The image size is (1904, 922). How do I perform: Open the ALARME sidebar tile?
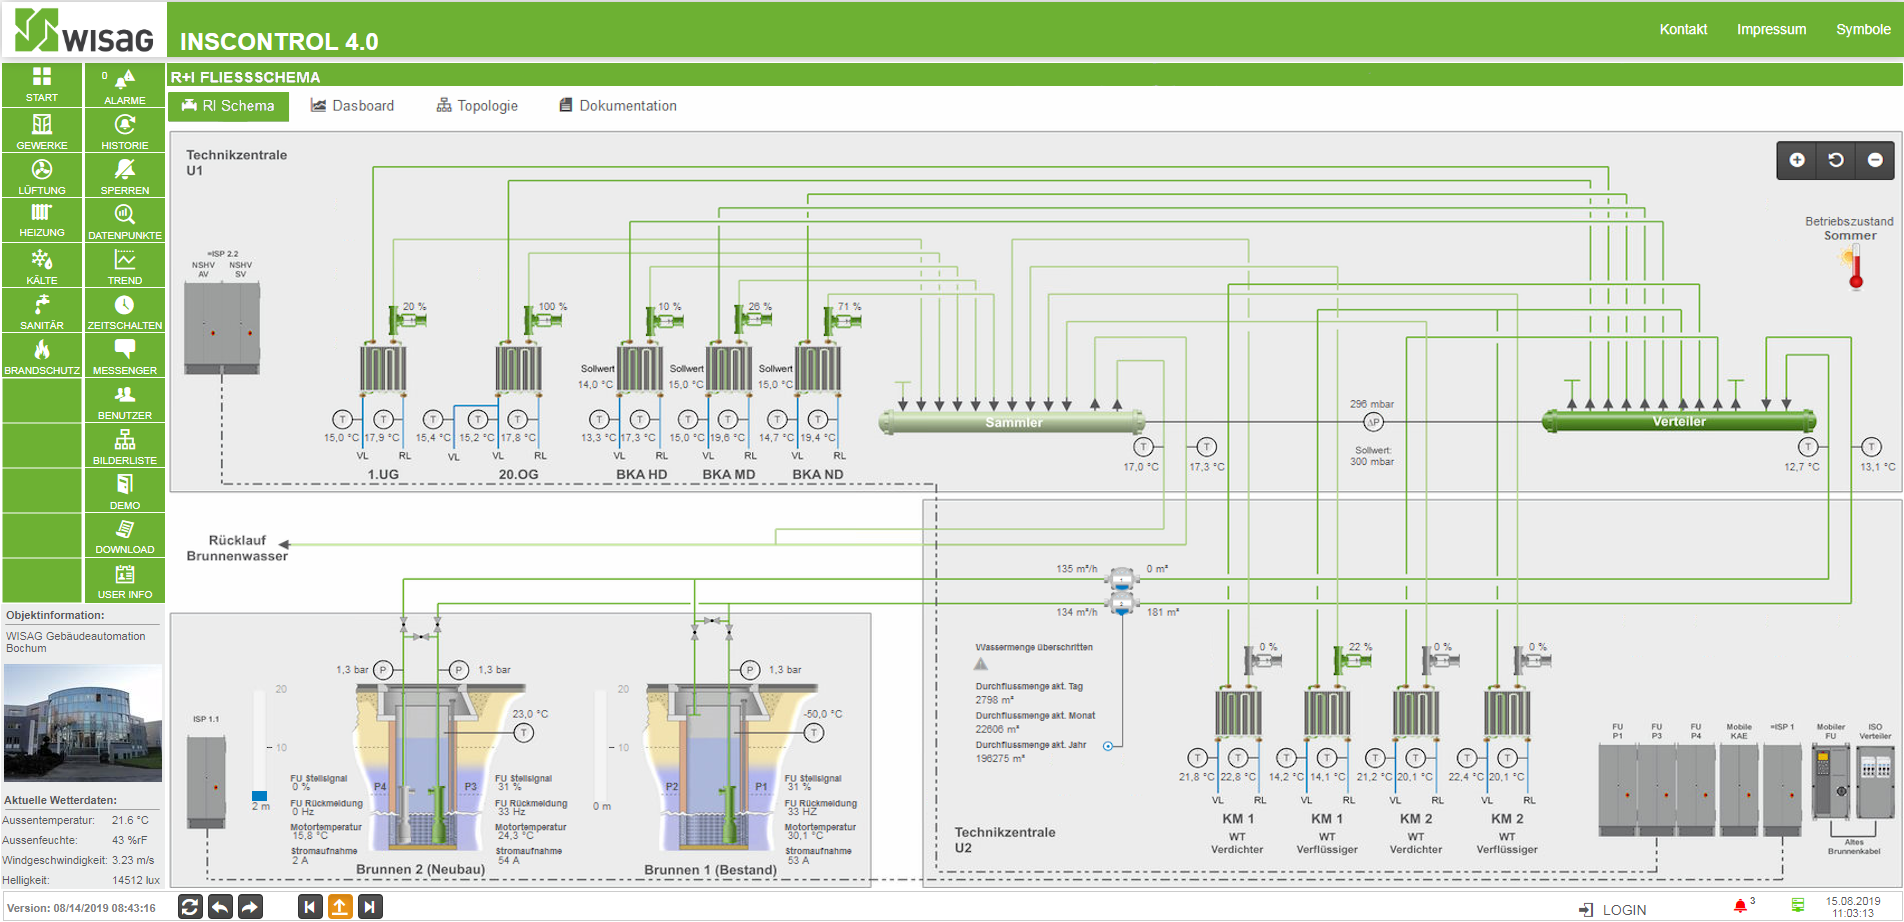[125, 85]
